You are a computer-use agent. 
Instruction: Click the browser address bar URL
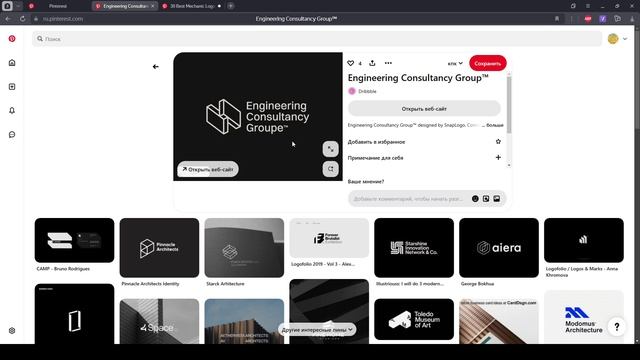point(63,19)
